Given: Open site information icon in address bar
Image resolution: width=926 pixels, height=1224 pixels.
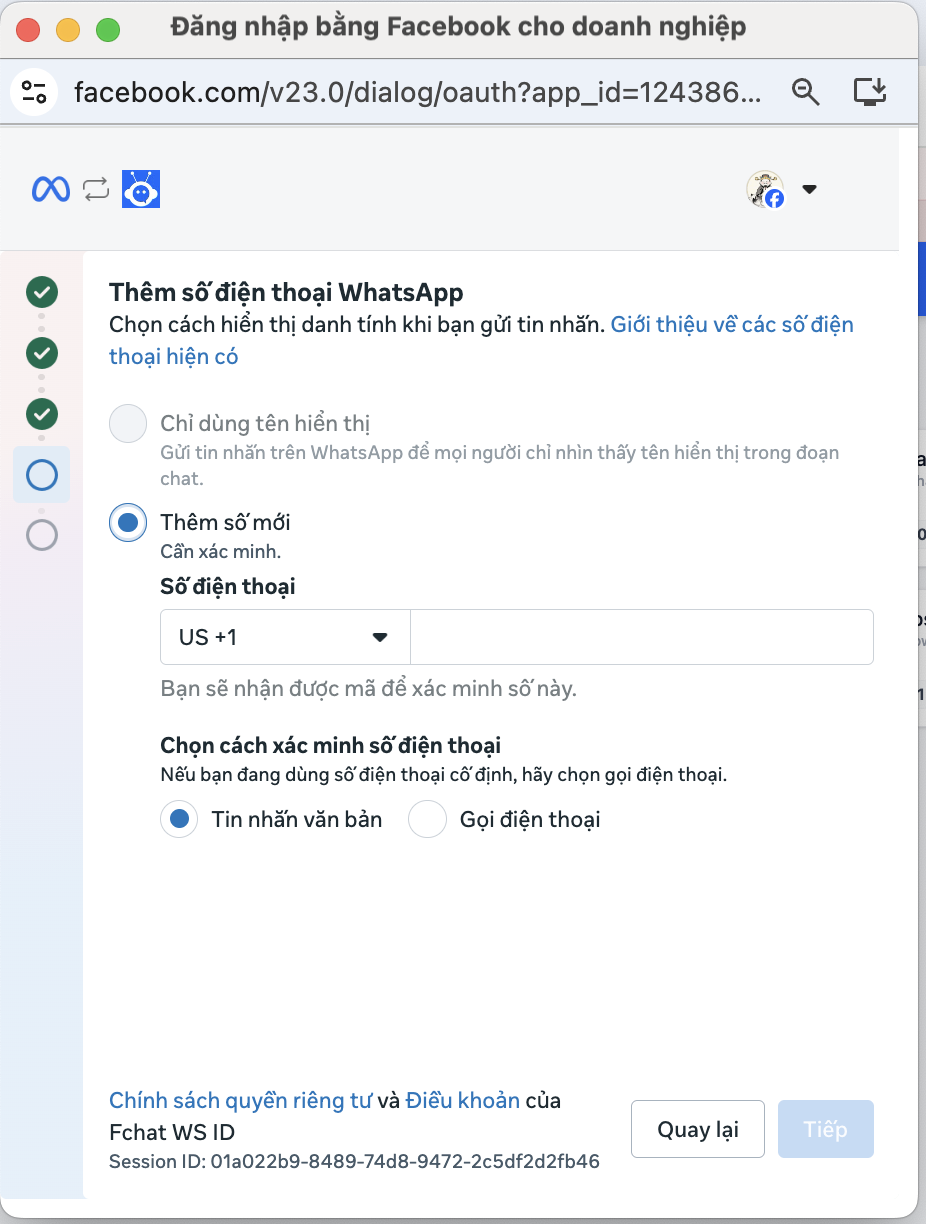Looking at the screenshot, I should (x=33, y=92).
